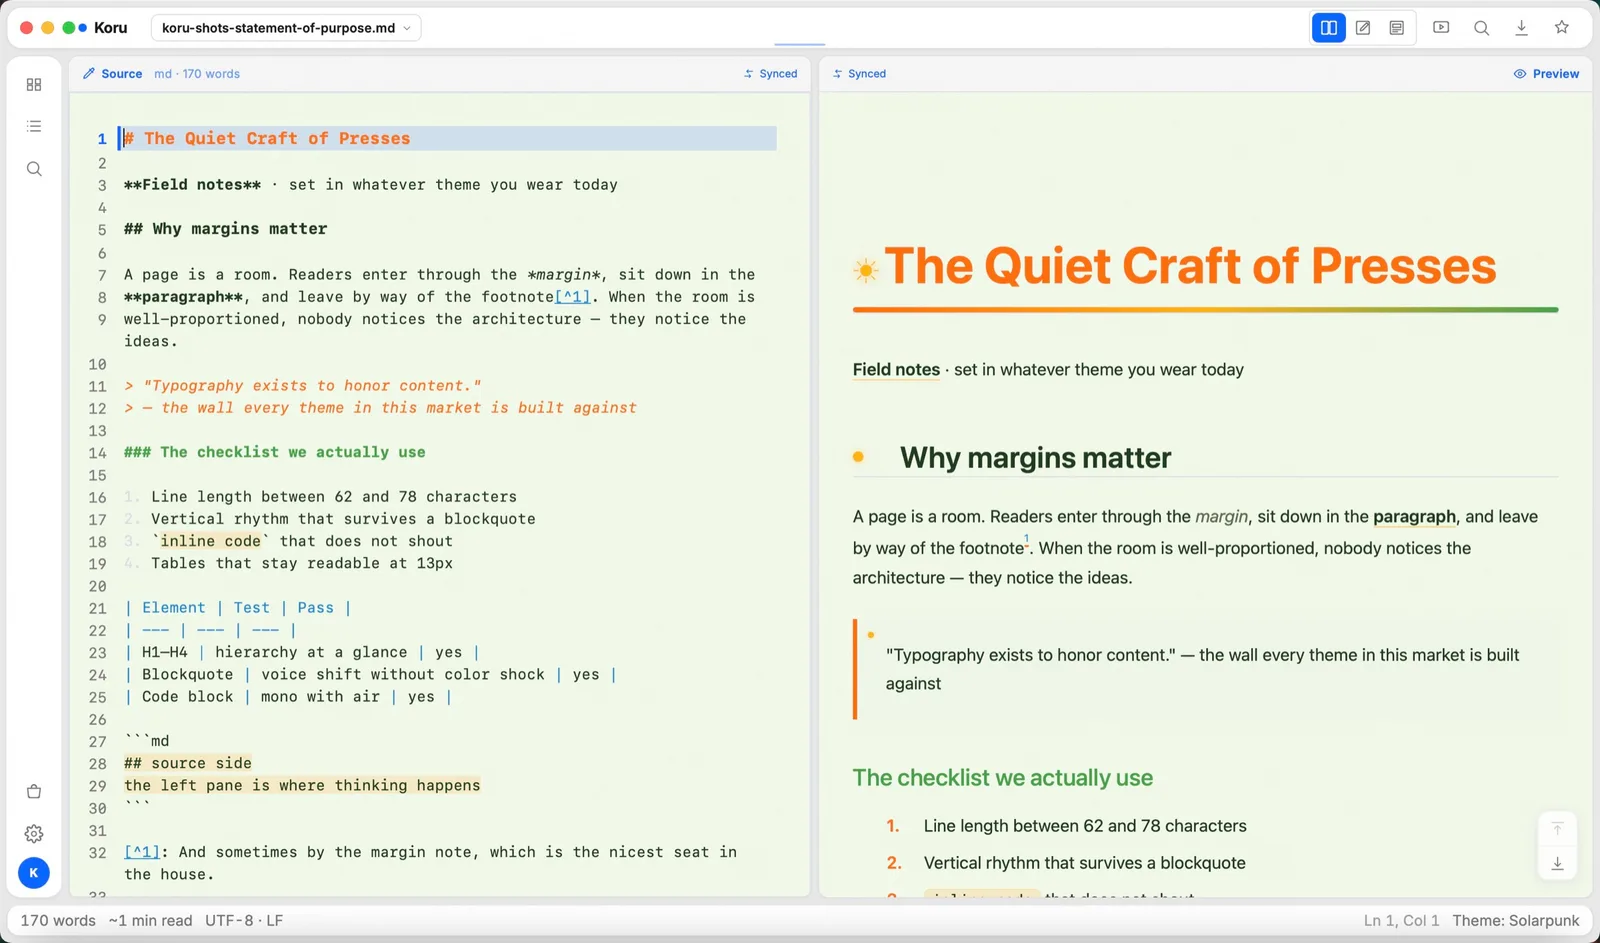Viewport: 1600px width, 943px height.
Task: Select the Source pane label
Action: [113, 74]
